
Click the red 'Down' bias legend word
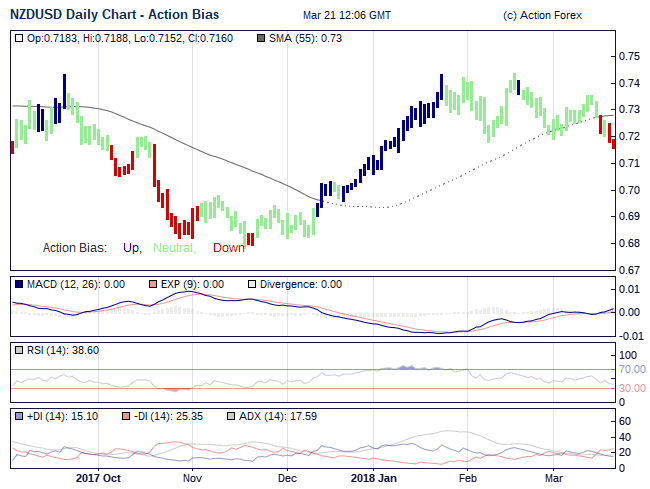tap(229, 248)
